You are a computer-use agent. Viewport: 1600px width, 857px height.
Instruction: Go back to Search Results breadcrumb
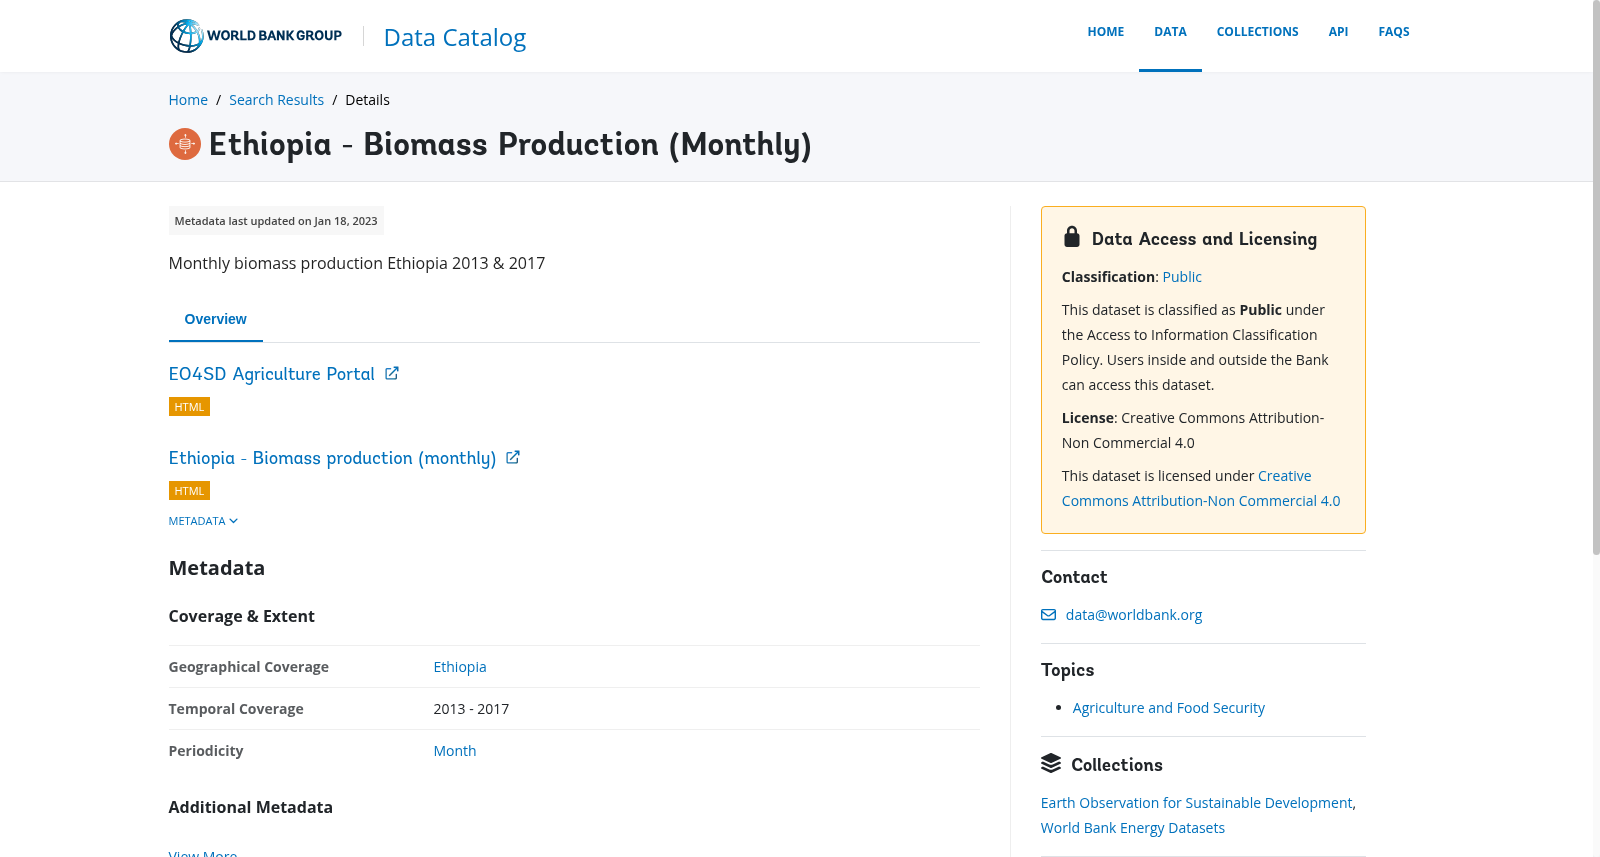[x=276, y=100]
